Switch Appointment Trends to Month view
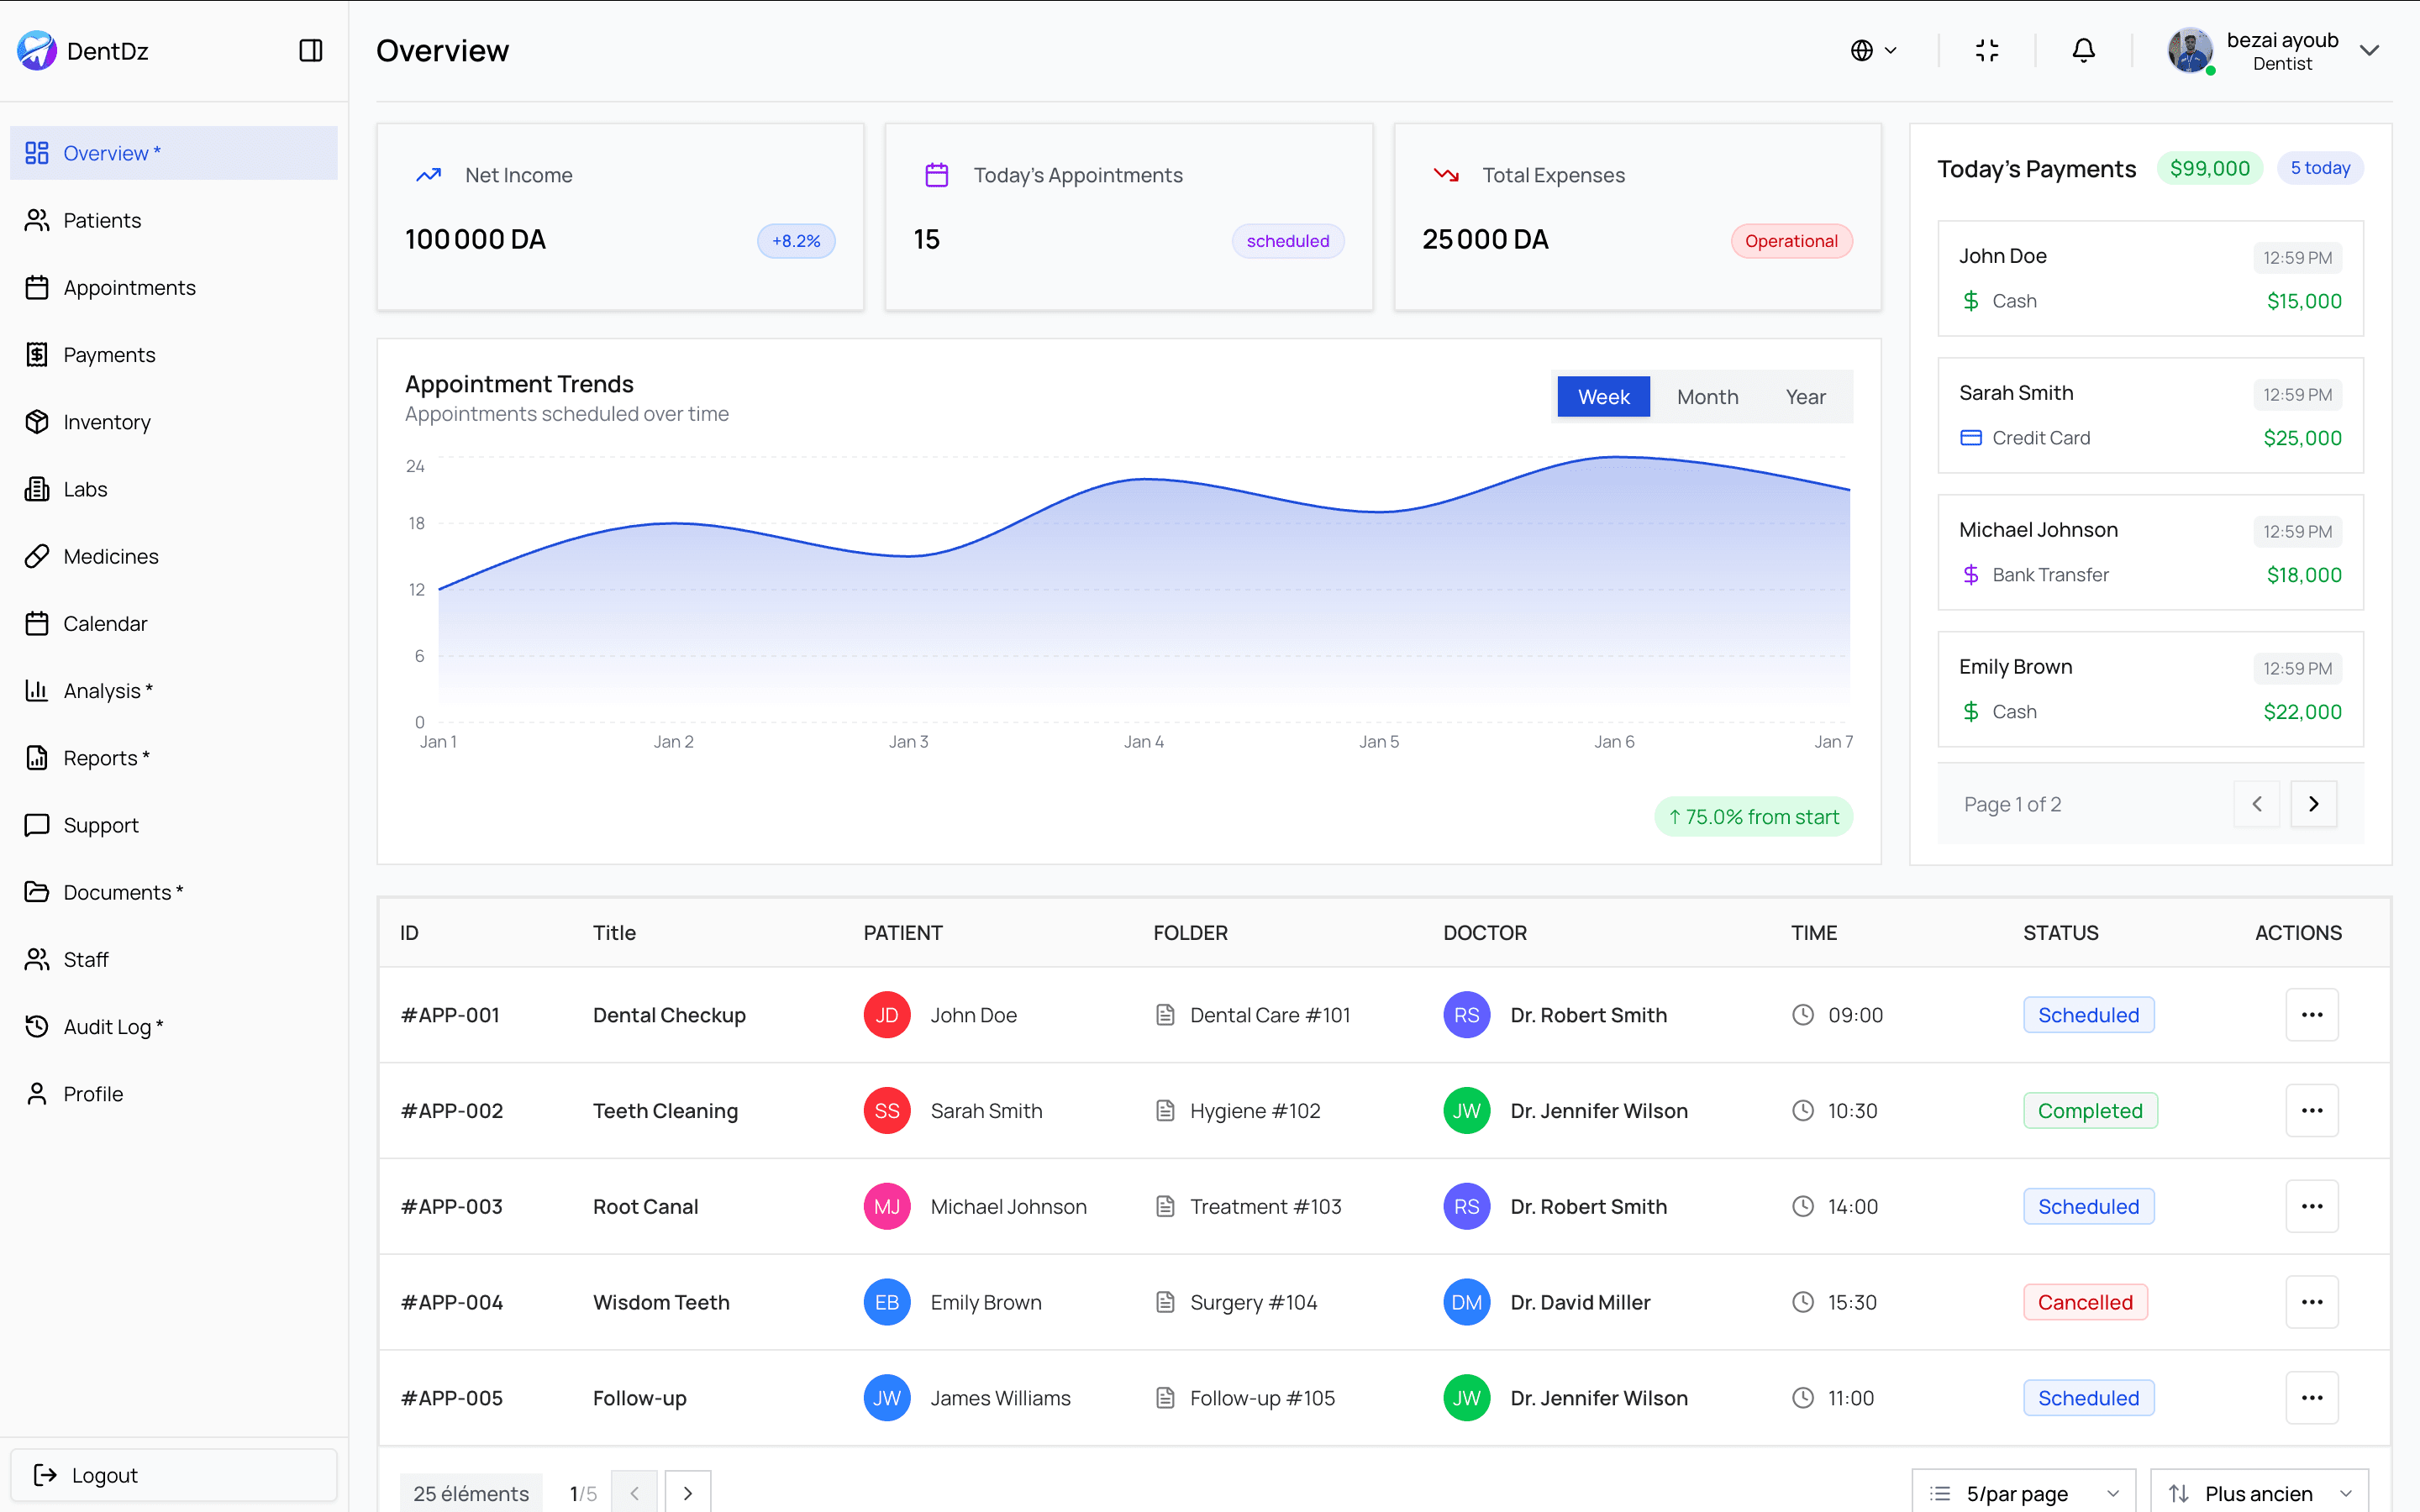The height and width of the screenshot is (1512, 2420). coord(1707,396)
